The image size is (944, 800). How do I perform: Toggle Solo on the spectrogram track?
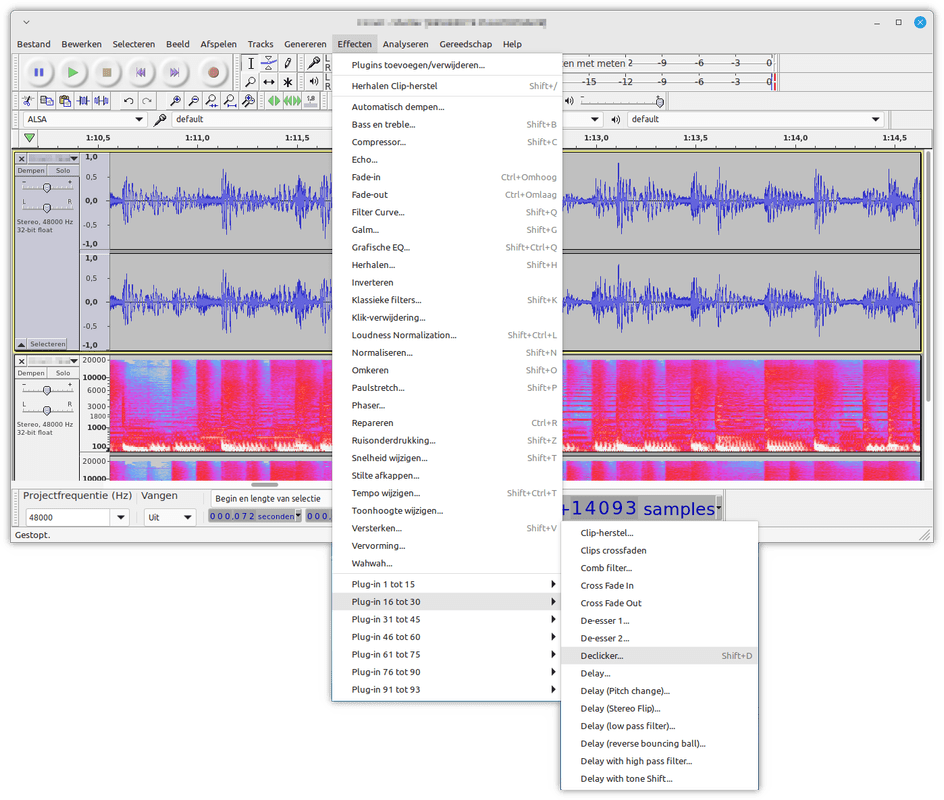pyautogui.click(x=63, y=373)
